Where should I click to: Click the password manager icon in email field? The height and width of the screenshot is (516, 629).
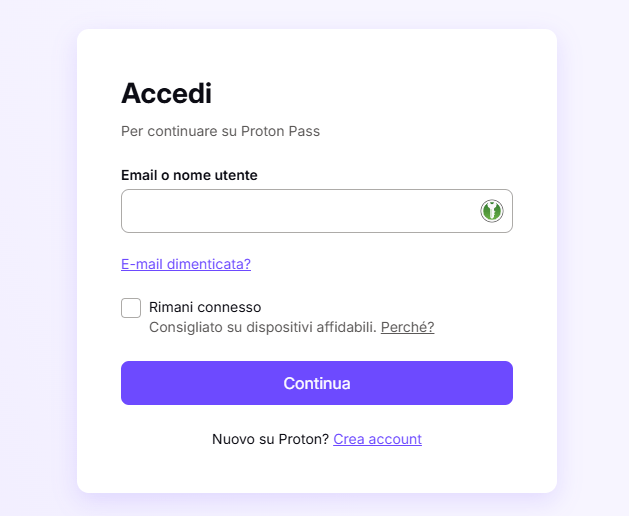click(x=491, y=211)
